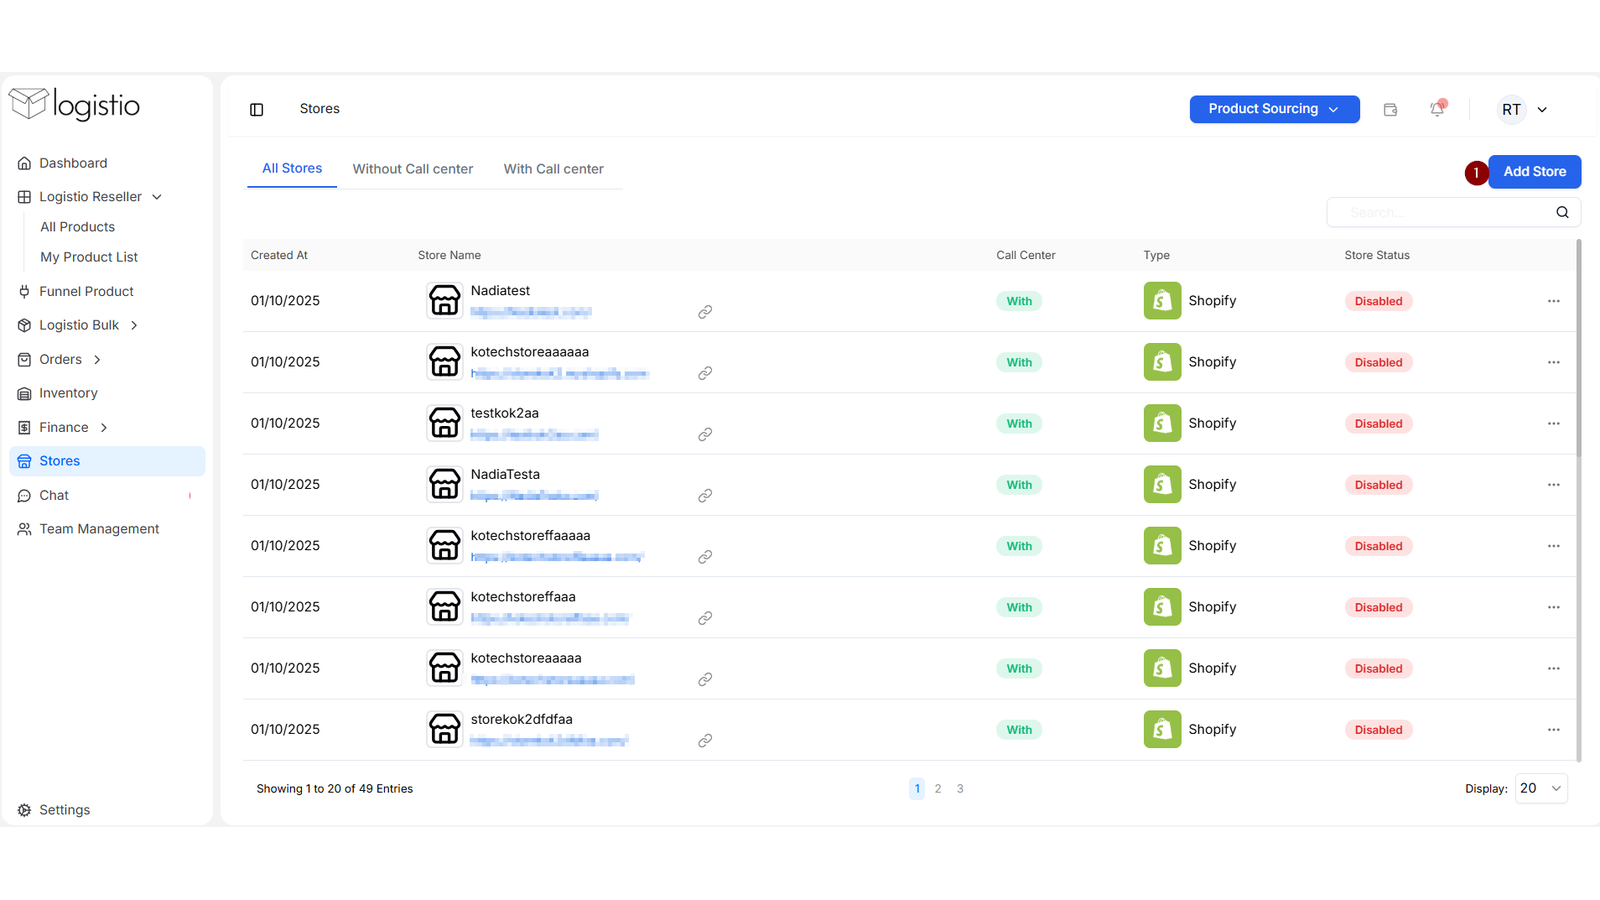Viewport: 1600px width, 900px height.
Task: Copy link icon for Nadiatest store
Action: tap(705, 312)
